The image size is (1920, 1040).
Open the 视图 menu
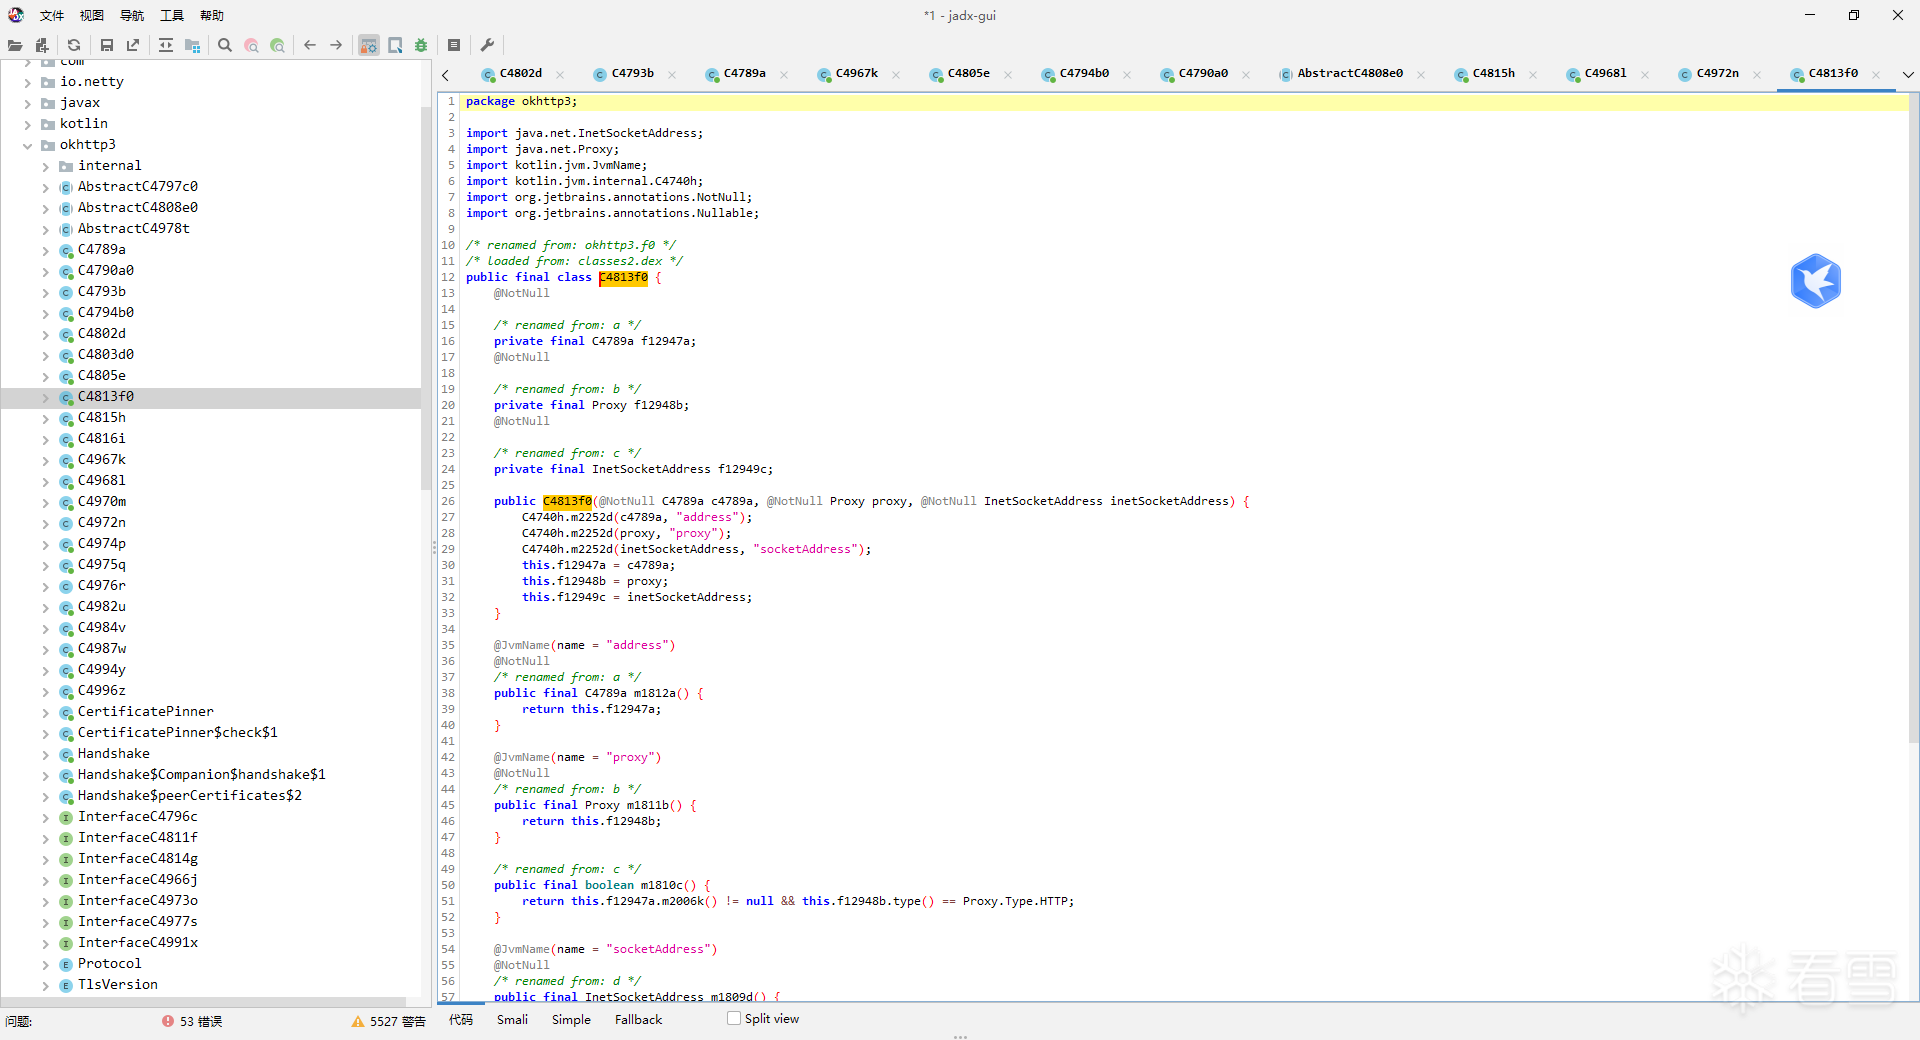(92, 15)
